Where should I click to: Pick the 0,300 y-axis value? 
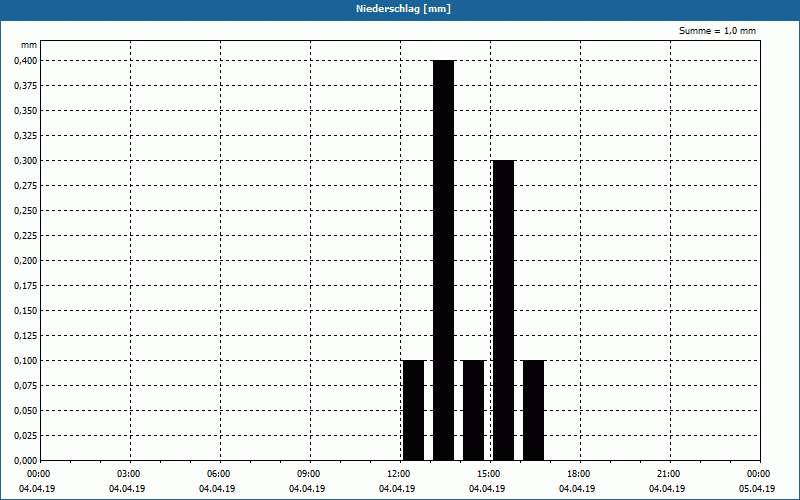(x=26, y=161)
